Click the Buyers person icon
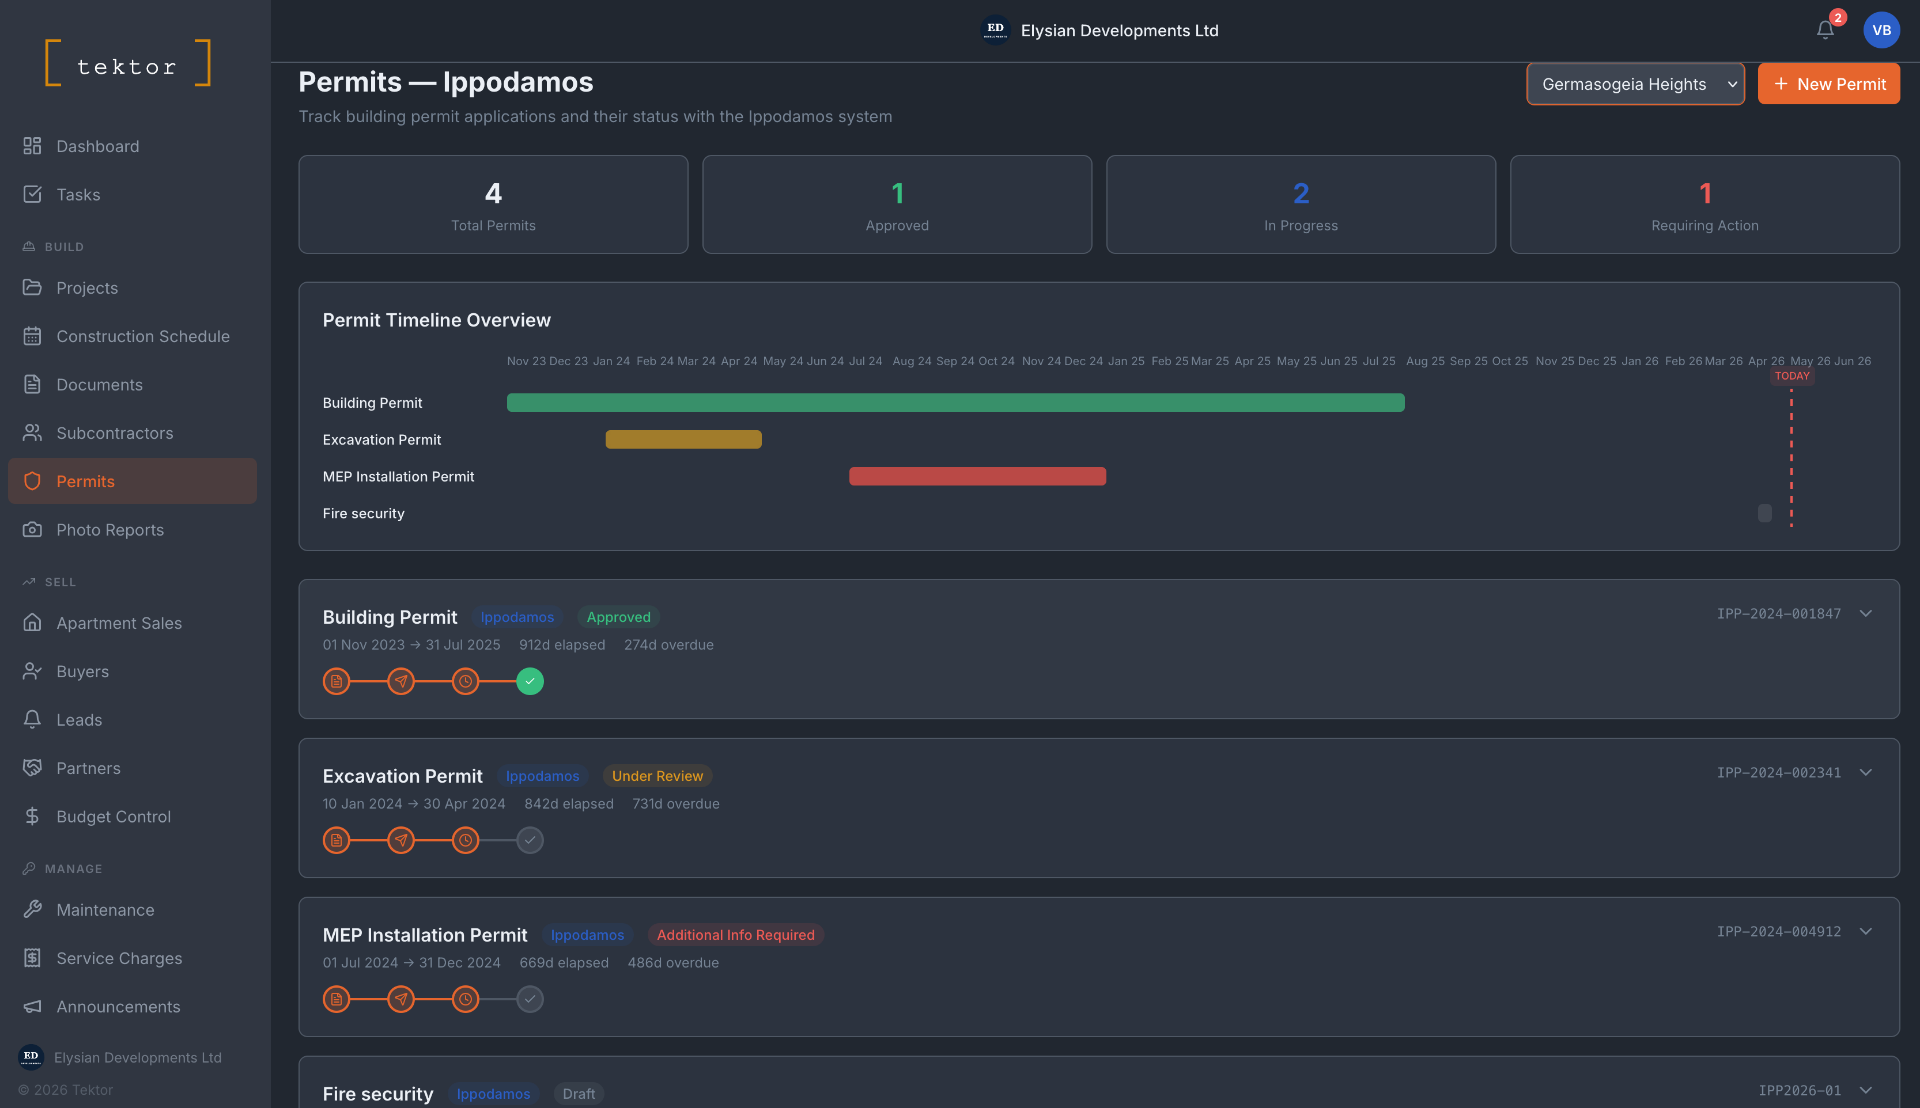The height and width of the screenshot is (1108, 1920). [x=32, y=671]
